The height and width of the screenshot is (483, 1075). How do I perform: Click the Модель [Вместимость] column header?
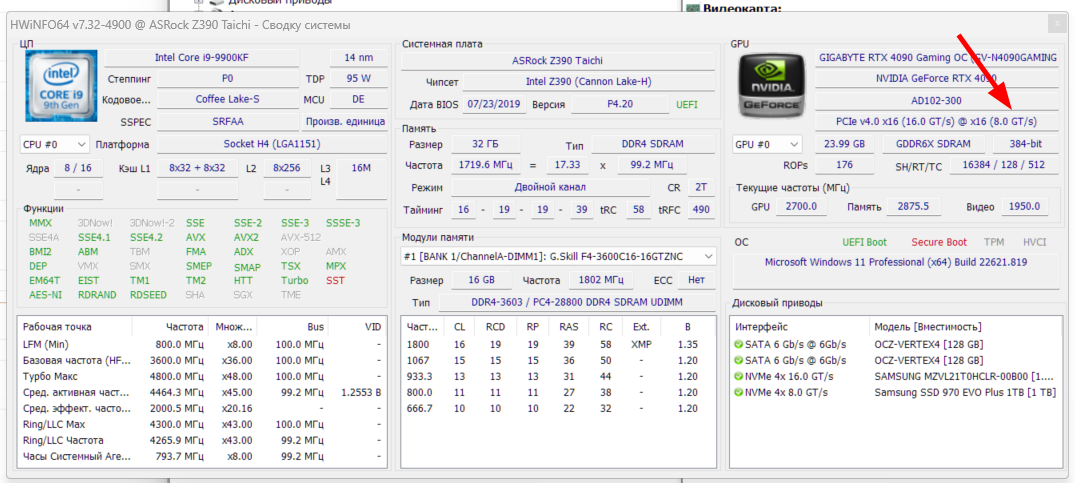[x=967, y=327]
